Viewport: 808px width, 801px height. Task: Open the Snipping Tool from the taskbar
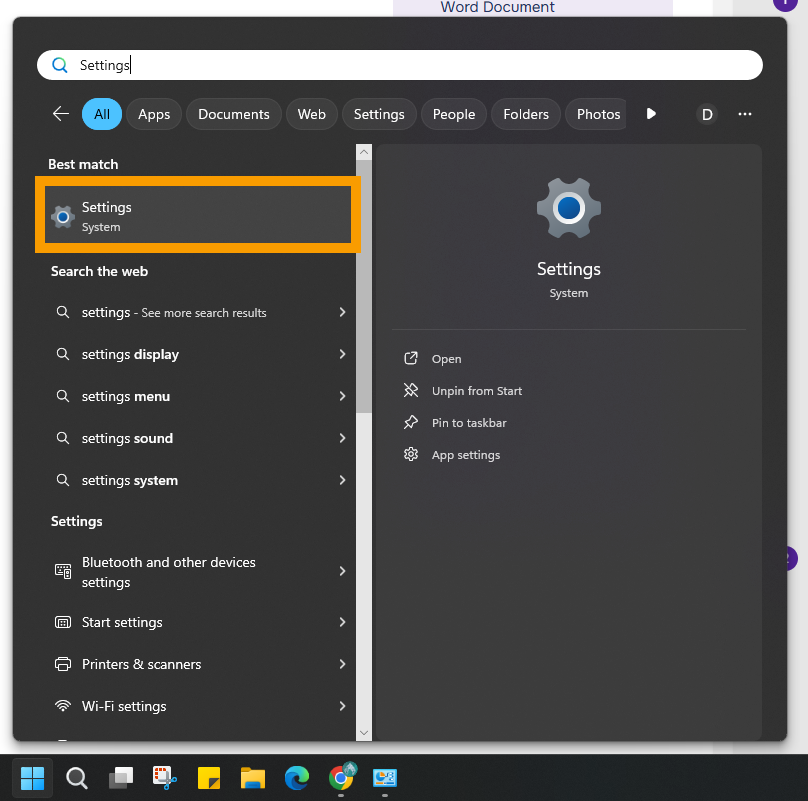tap(164, 778)
